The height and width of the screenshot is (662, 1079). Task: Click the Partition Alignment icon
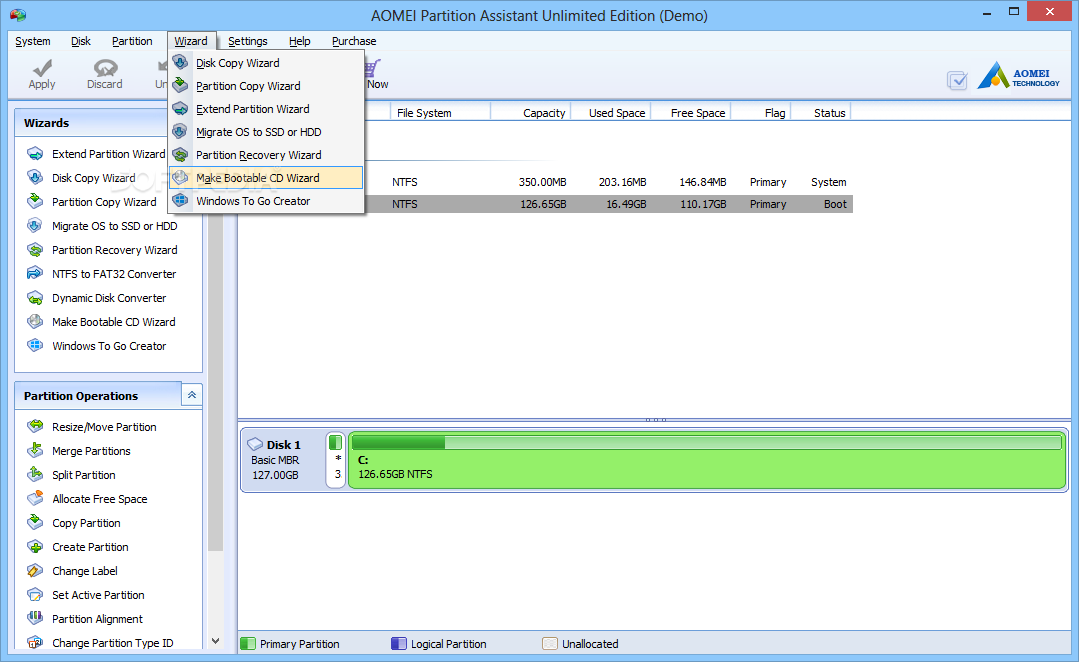[35, 619]
